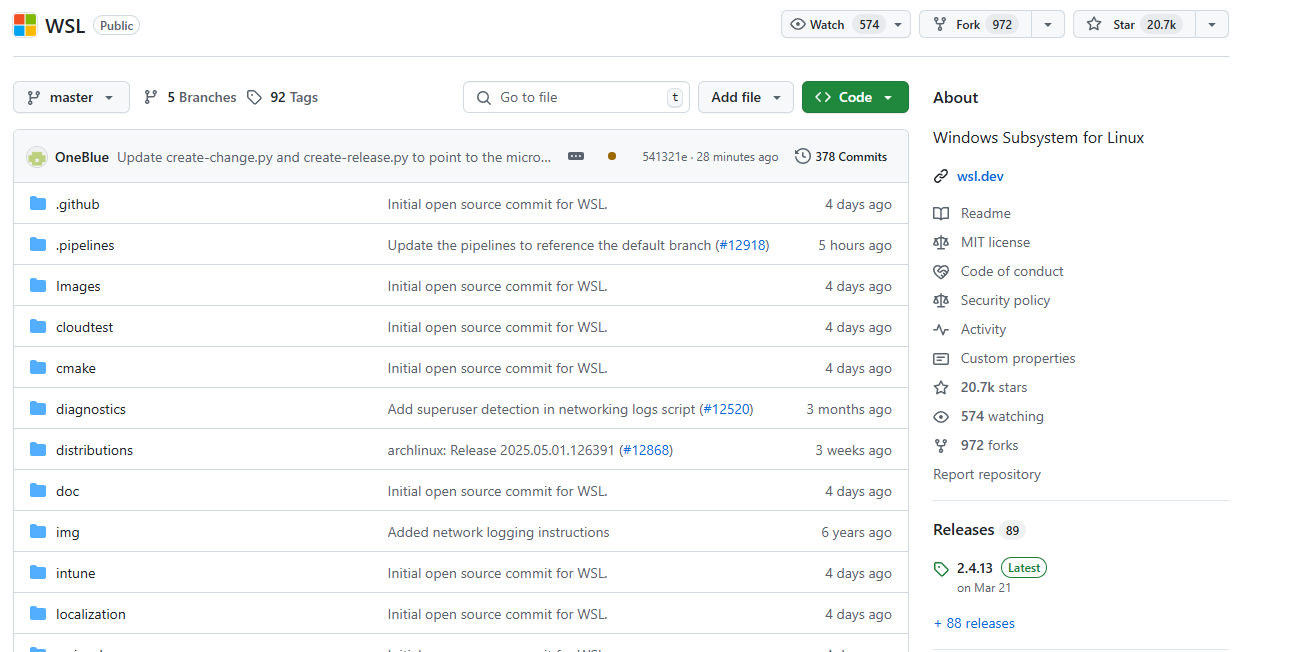Open the master branch selector dropdown
Viewport: 1305px width, 652px height.
pos(71,97)
